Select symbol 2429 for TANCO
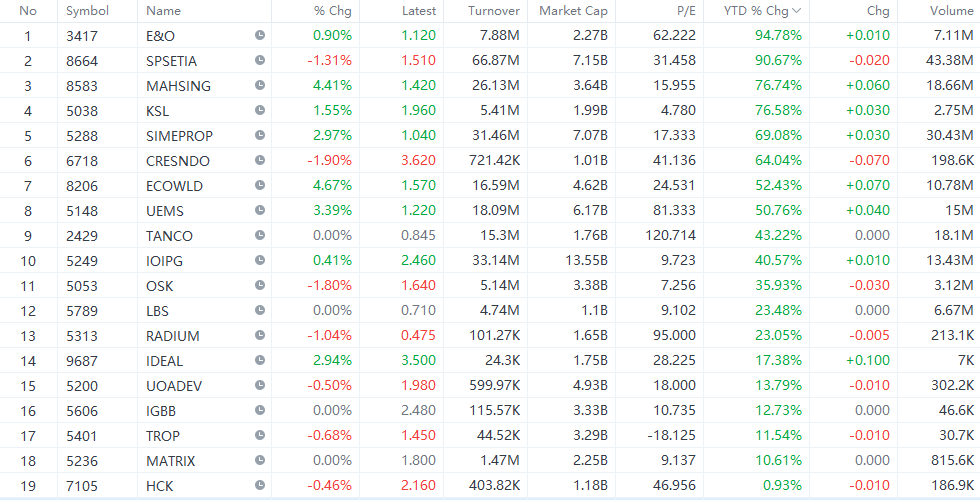 tap(82, 236)
